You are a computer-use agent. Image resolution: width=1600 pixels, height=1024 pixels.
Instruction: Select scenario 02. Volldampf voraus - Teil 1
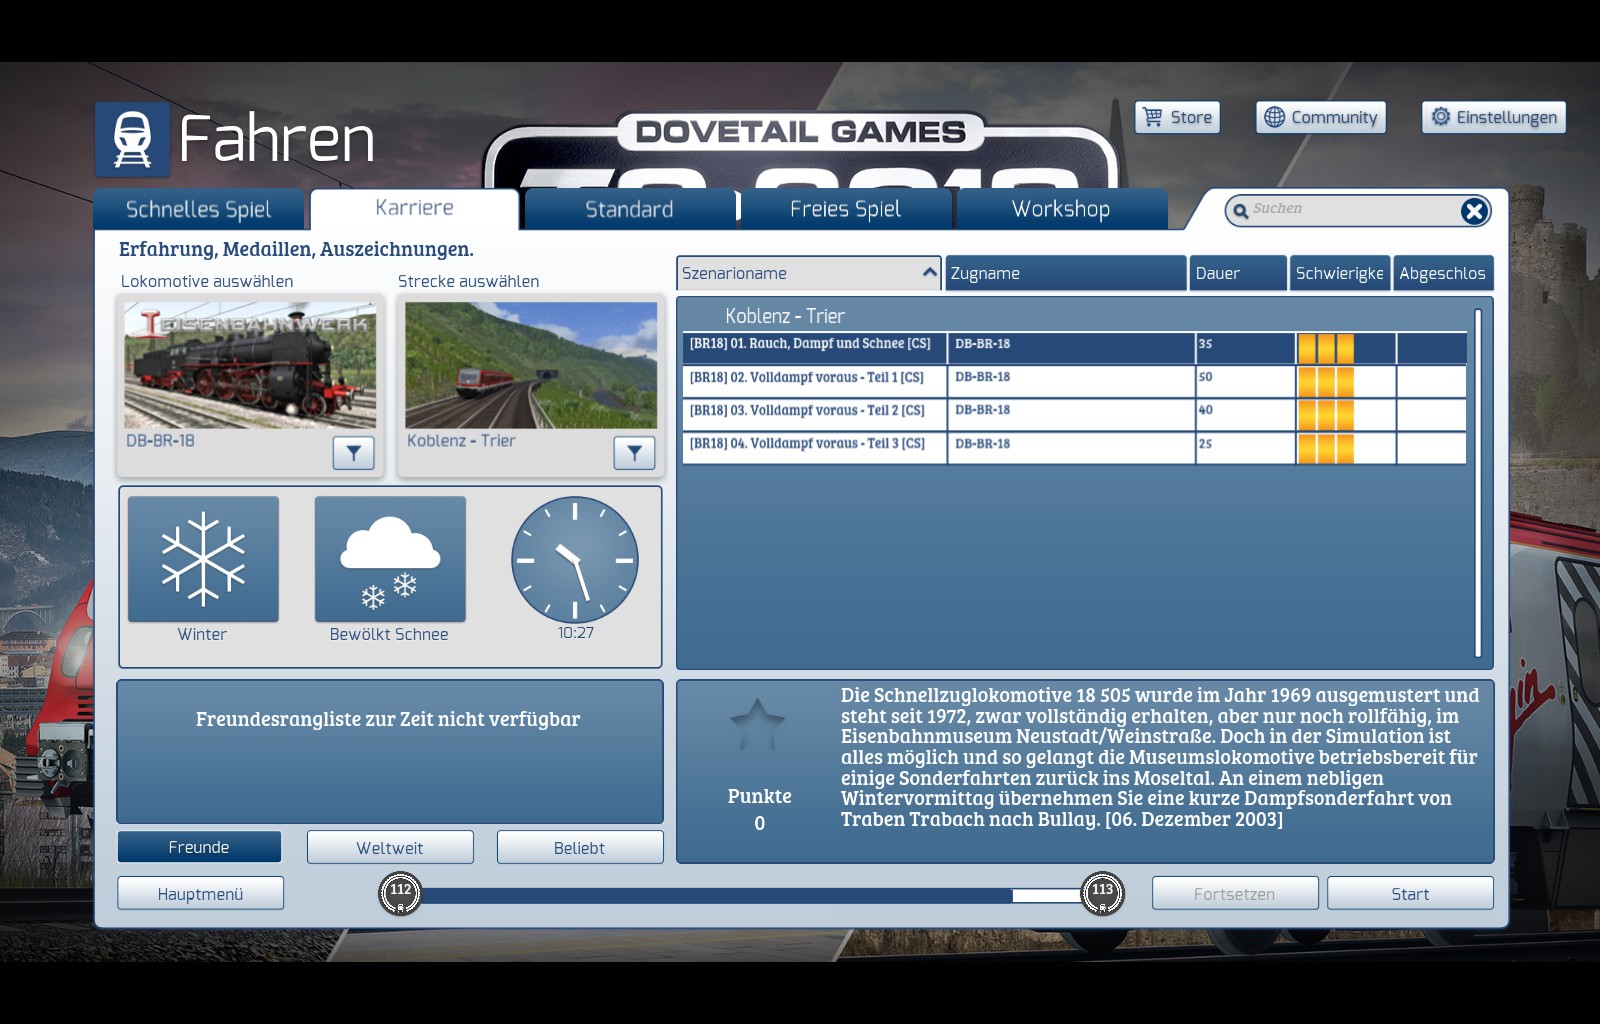[x=1075, y=381]
